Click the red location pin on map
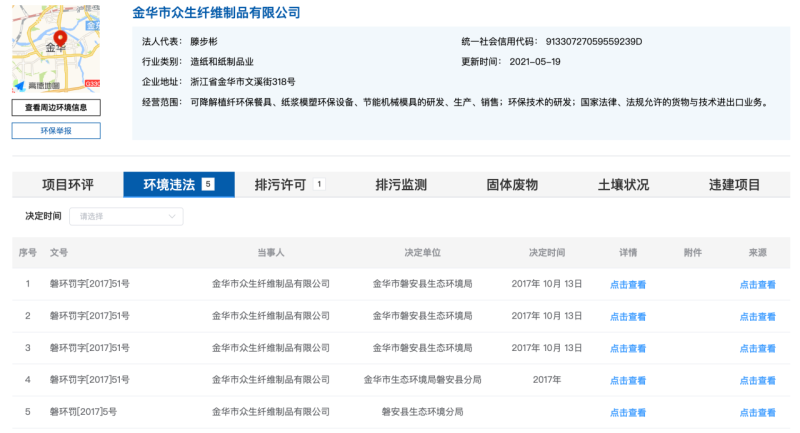This screenshot has height=433, width=800. (x=60, y=40)
